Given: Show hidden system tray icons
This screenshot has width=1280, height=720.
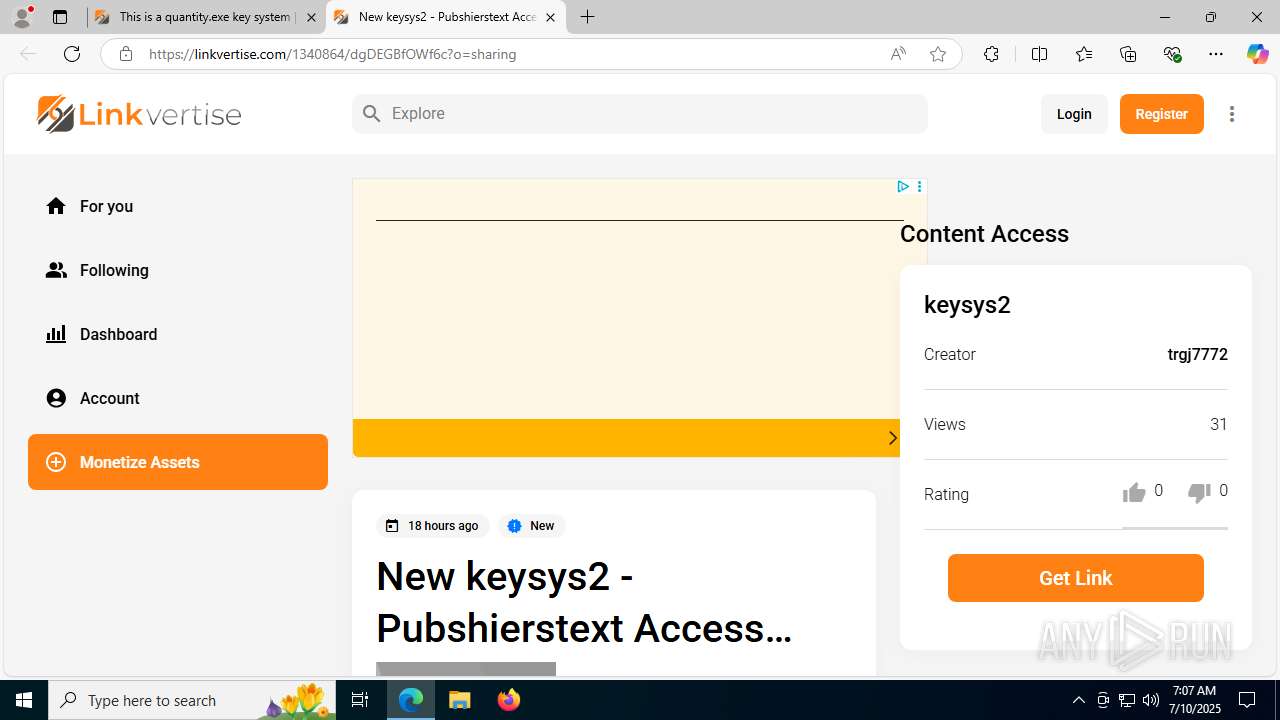Looking at the screenshot, I should (1078, 700).
